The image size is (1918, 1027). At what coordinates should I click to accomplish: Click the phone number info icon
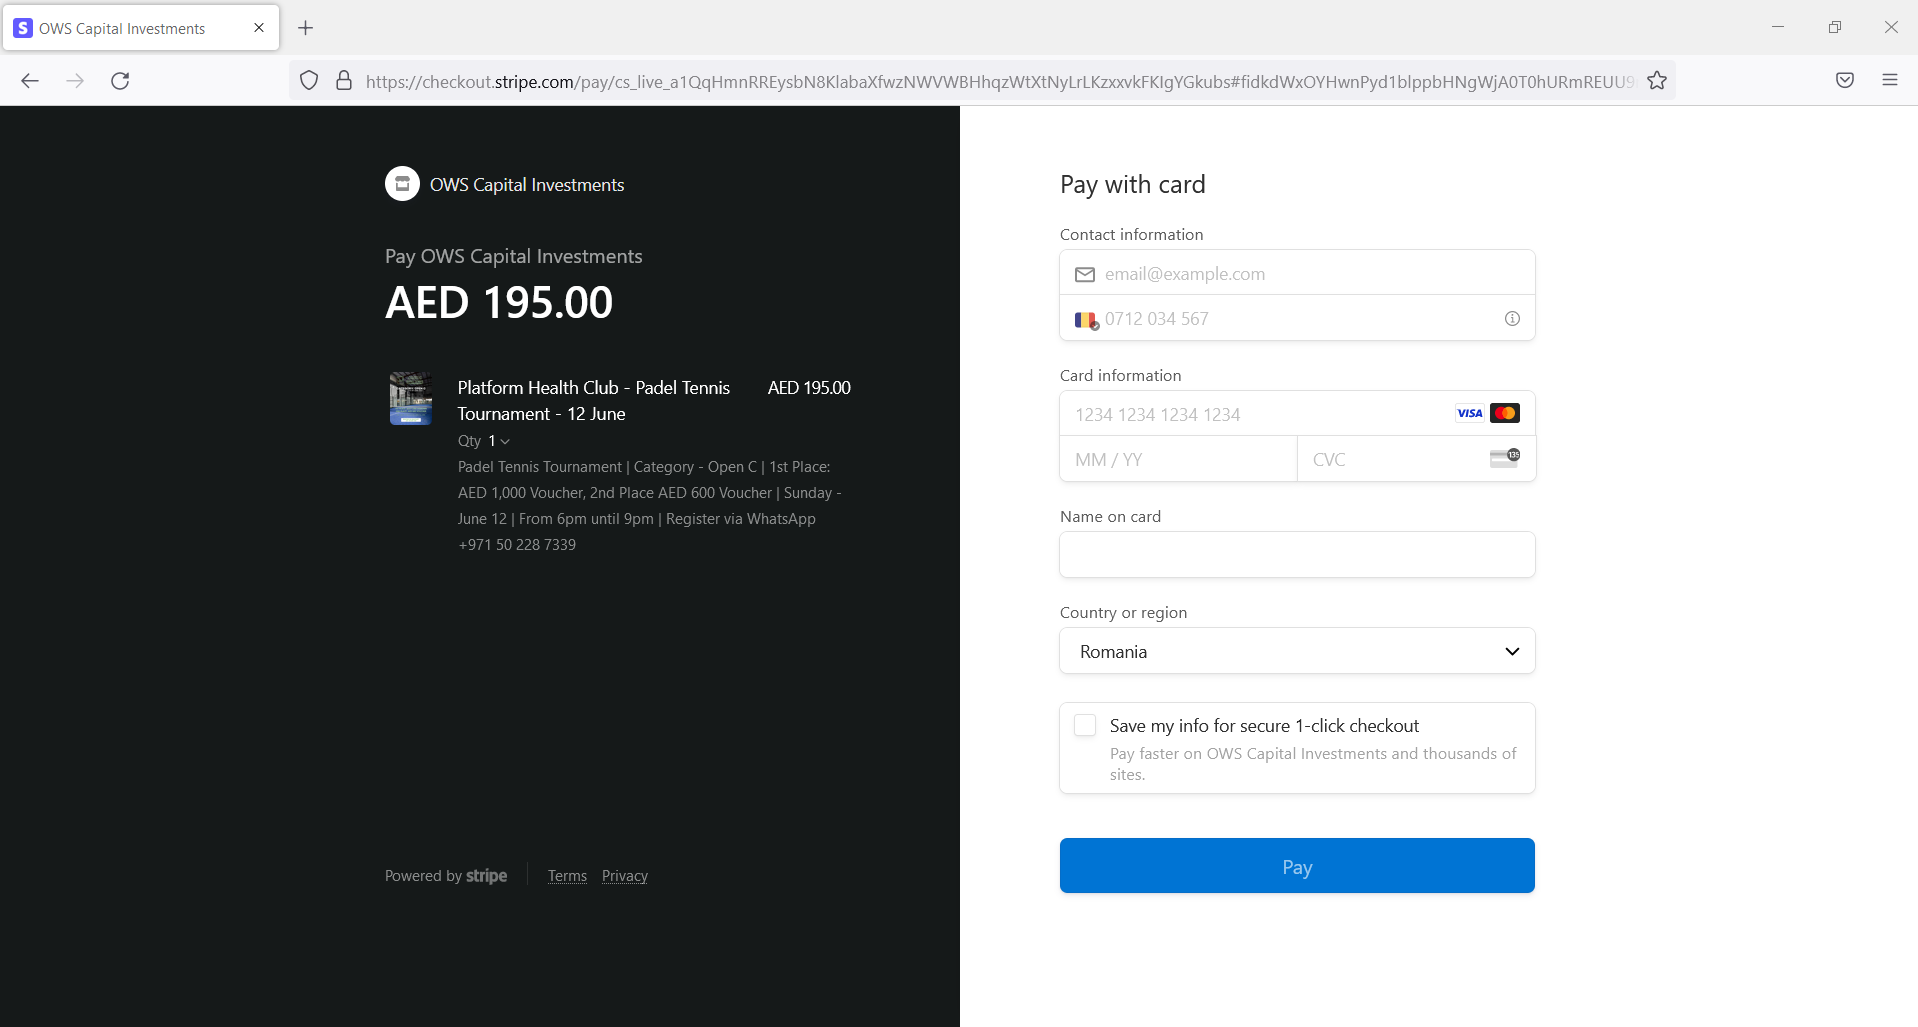coord(1511,318)
